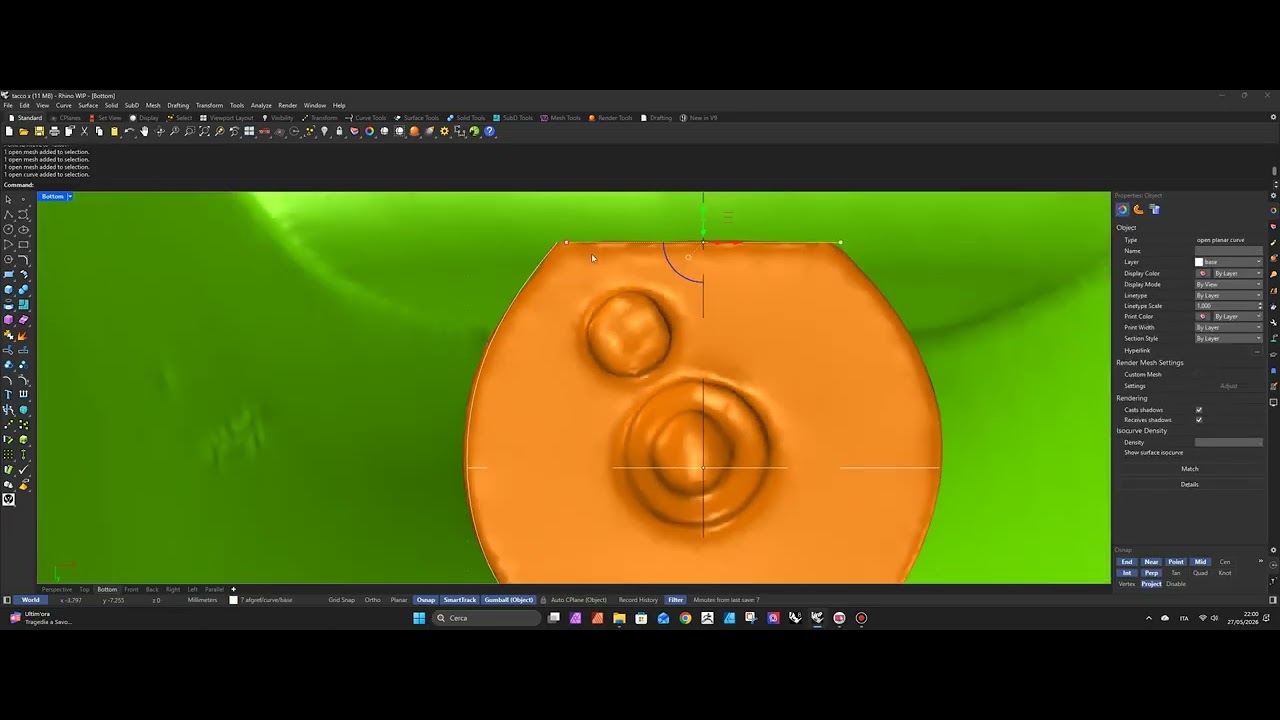Open the Print Width dropdown

tap(1229, 327)
